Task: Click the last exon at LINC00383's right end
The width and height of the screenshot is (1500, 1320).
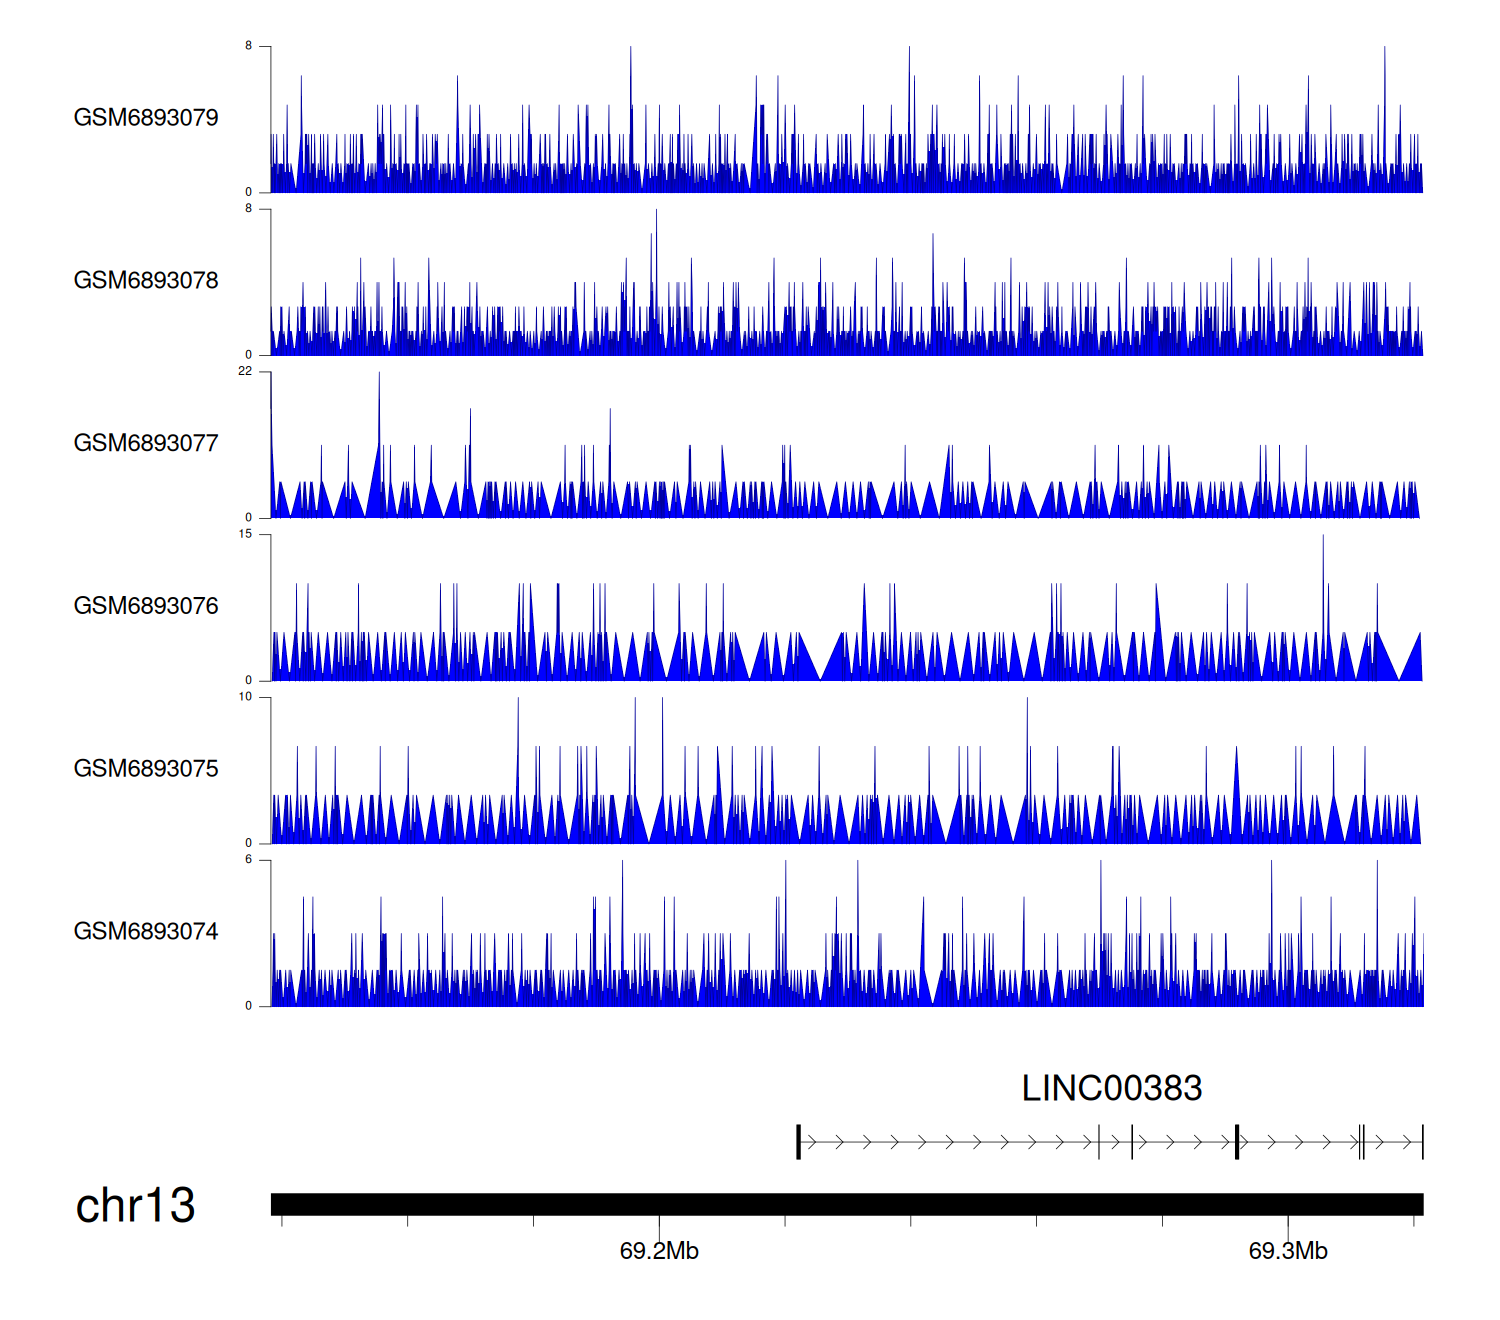Action: click(x=1421, y=1142)
